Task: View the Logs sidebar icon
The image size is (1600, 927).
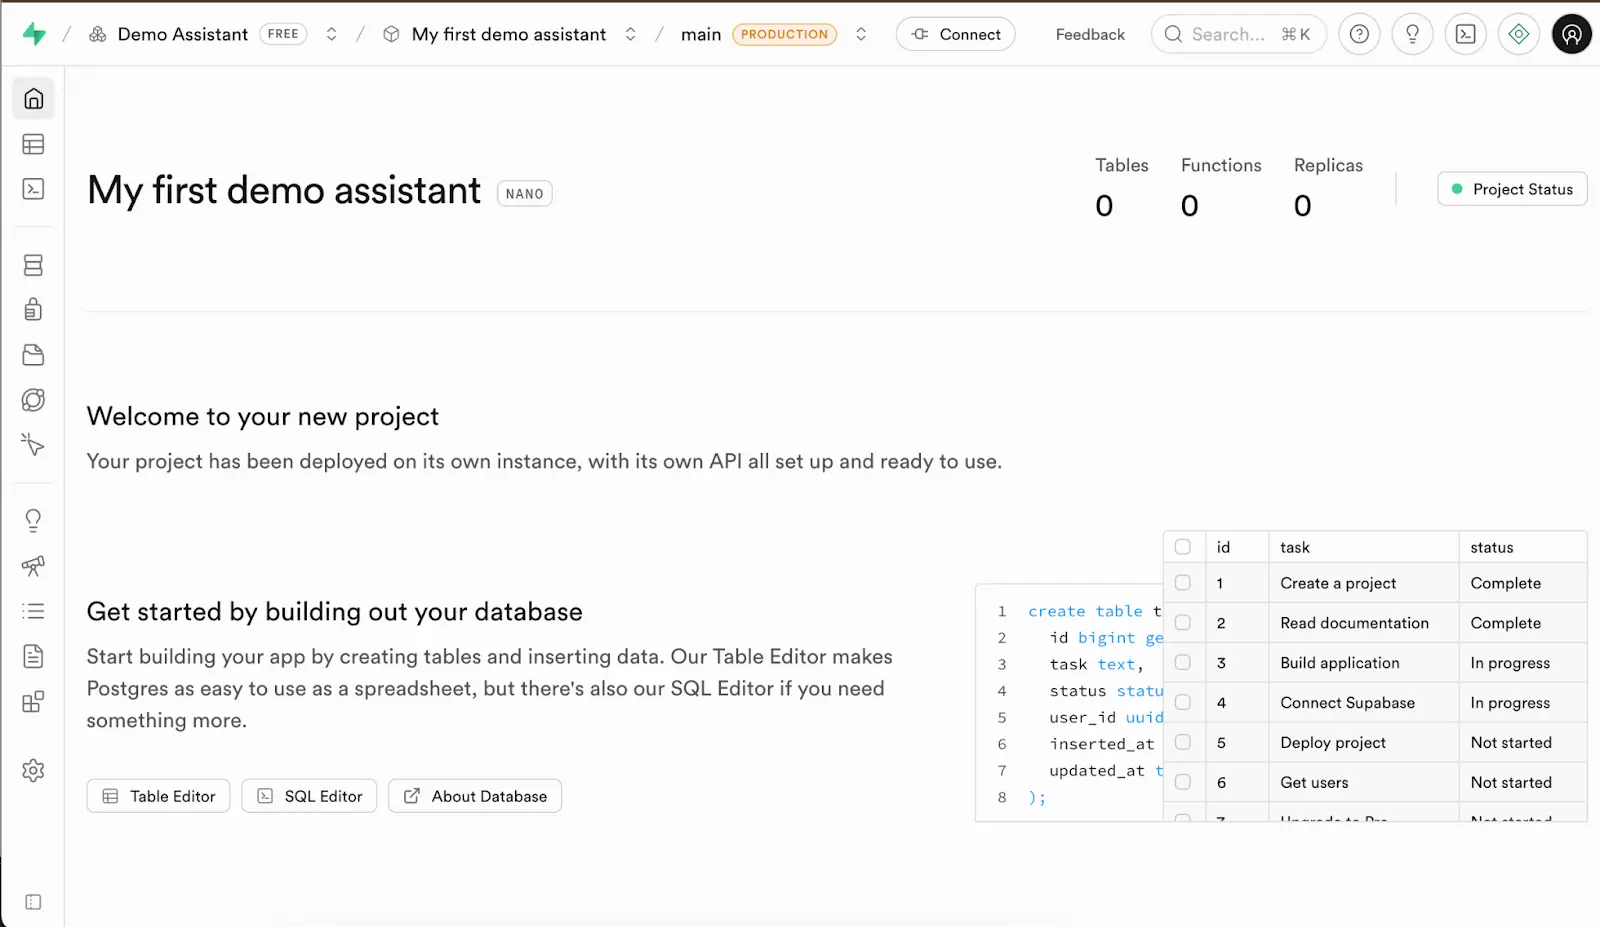Action: tap(33, 611)
